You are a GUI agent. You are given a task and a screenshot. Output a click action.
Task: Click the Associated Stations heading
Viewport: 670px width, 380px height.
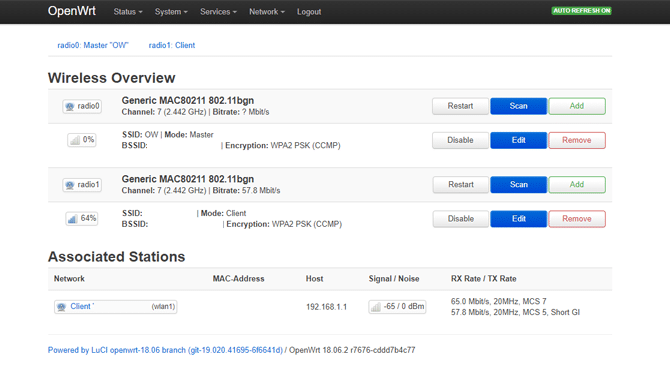[116, 257]
